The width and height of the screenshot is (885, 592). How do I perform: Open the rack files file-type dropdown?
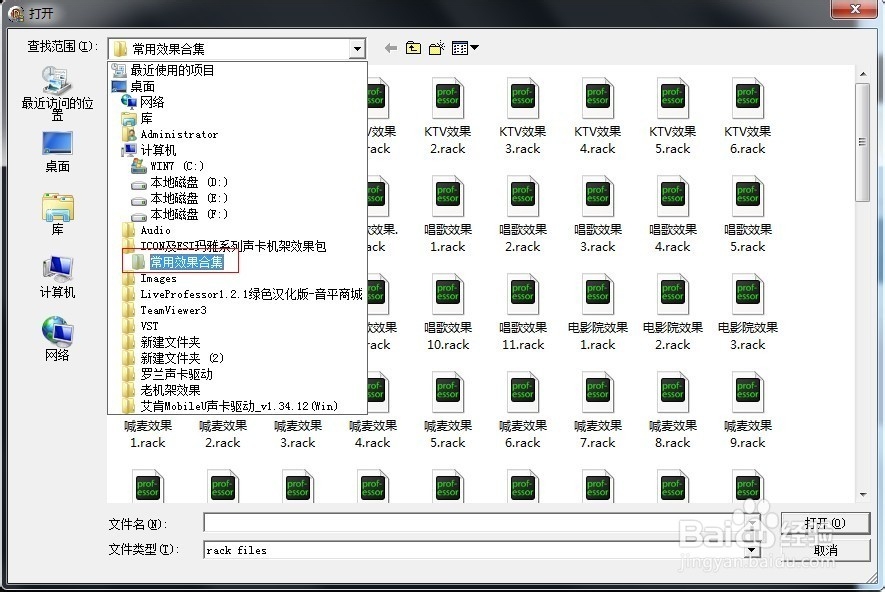click(x=753, y=549)
